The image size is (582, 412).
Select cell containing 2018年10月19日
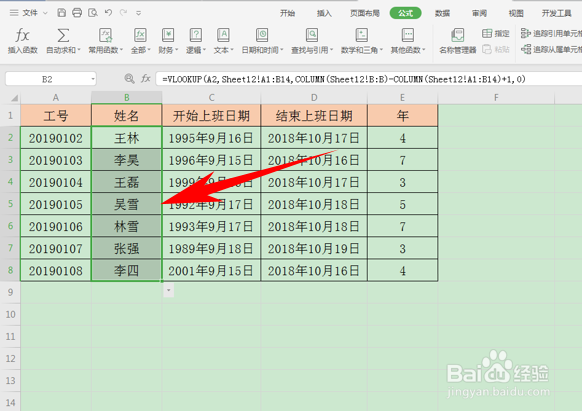pos(314,248)
